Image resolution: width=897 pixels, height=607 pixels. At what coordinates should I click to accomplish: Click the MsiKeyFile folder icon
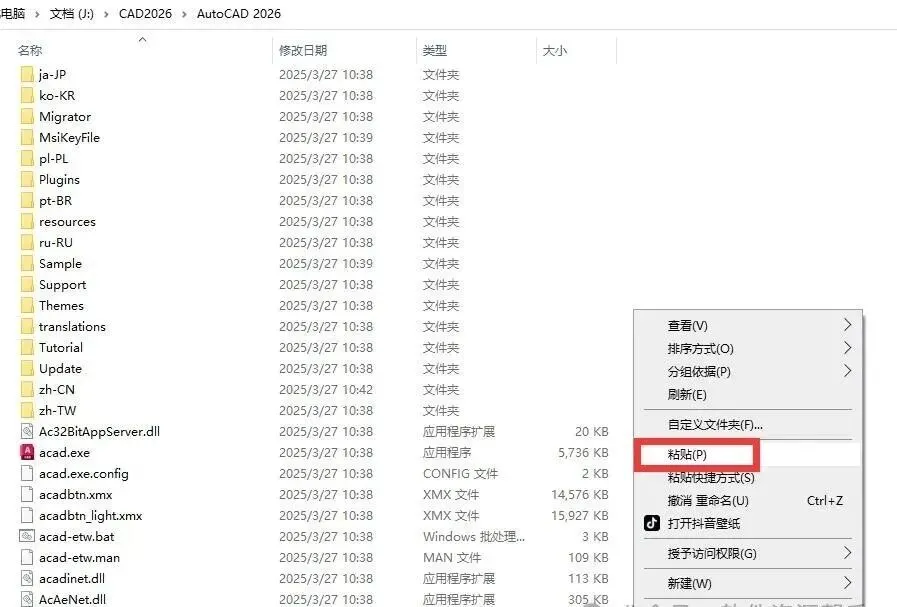[27, 137]
